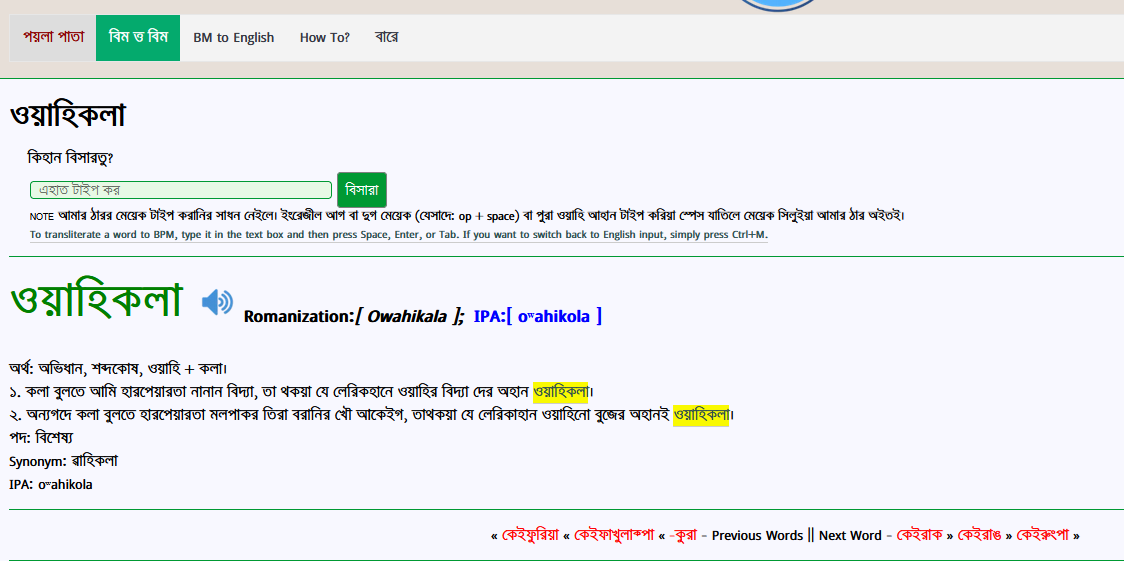1124x561 pixels.
Task: Click the green বিসারা search button
Action: coord(362,190)
